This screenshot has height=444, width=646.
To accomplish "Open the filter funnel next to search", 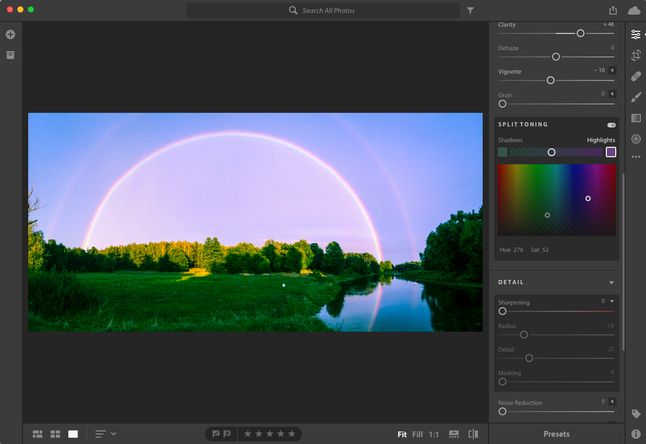I will coord(470,11).
